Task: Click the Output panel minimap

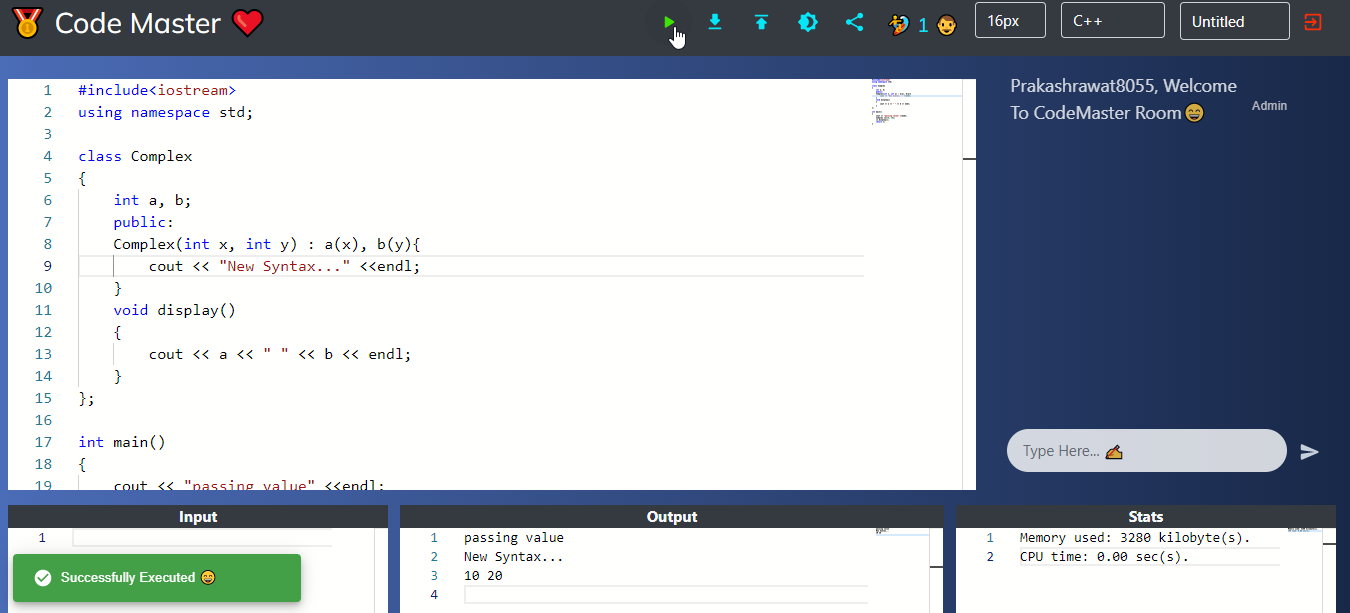Action: 901,531
